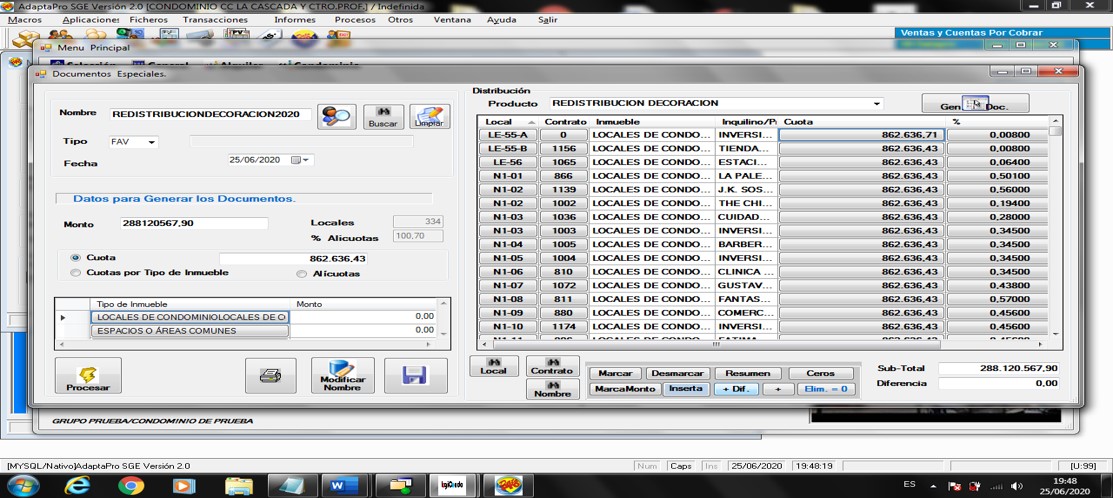The image size is (1113, 498).
Task: Click Ventas y Cuentas Por Cobrar title bar
Action: [x=1002, y=33]
